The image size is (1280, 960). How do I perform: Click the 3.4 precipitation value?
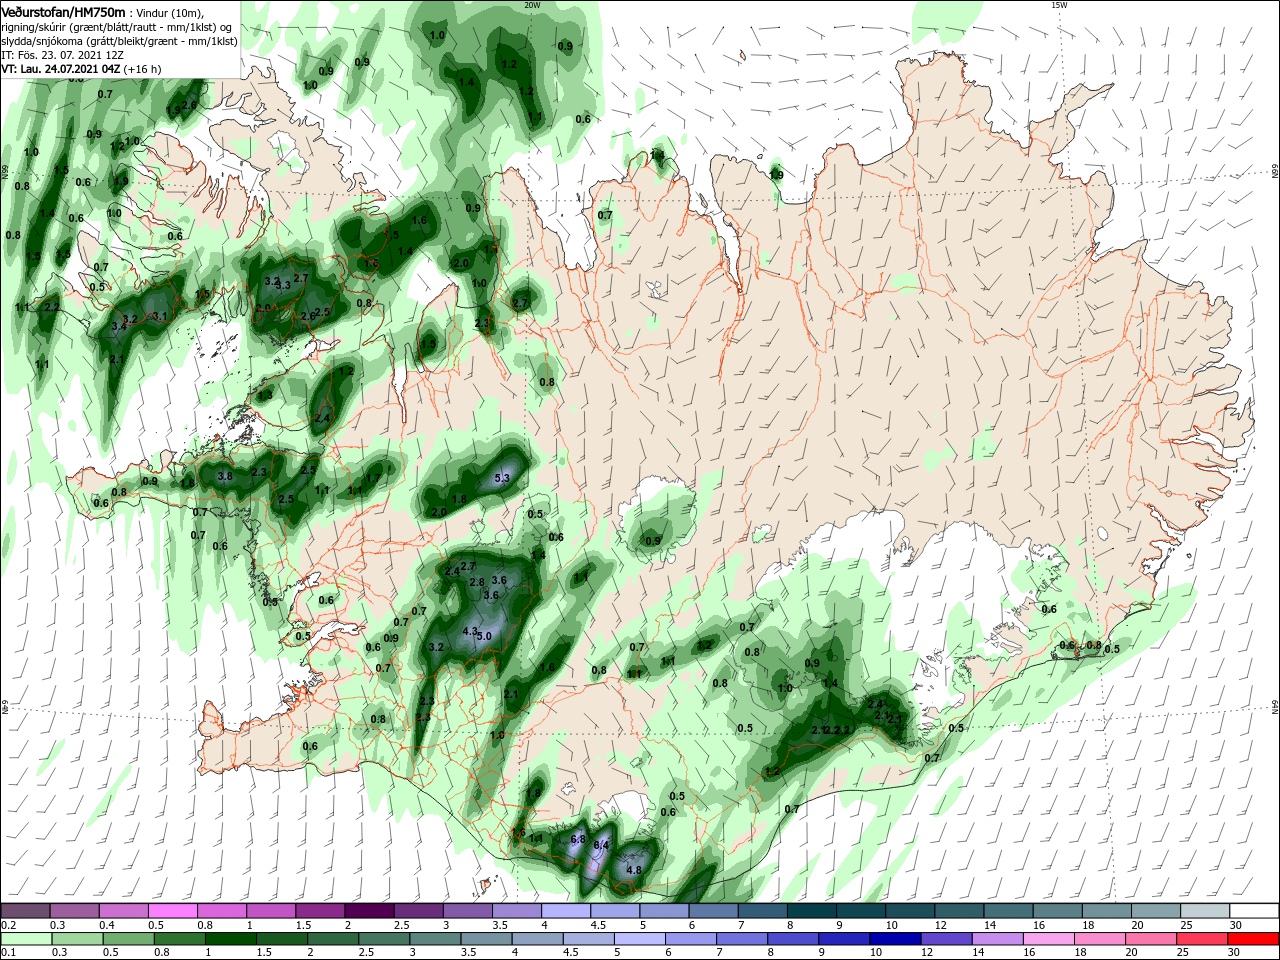[118, 327]
